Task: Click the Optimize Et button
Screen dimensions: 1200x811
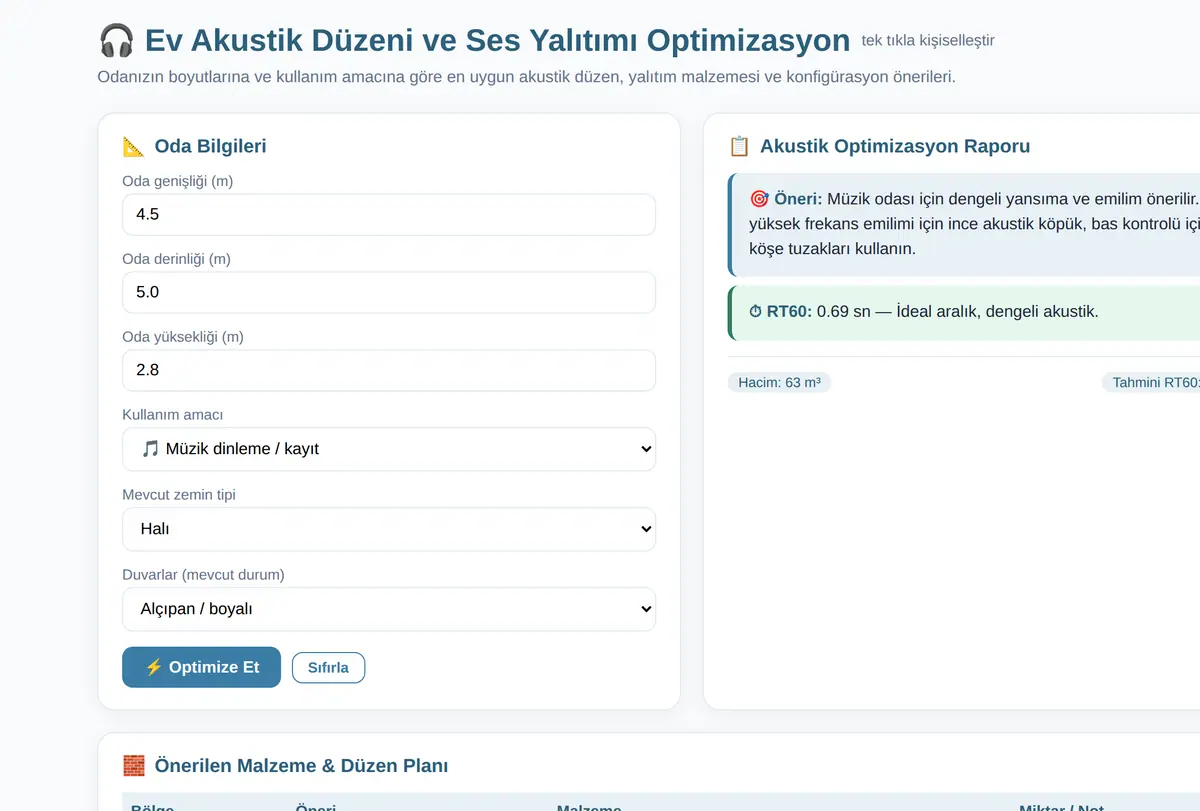Action: 202,667
